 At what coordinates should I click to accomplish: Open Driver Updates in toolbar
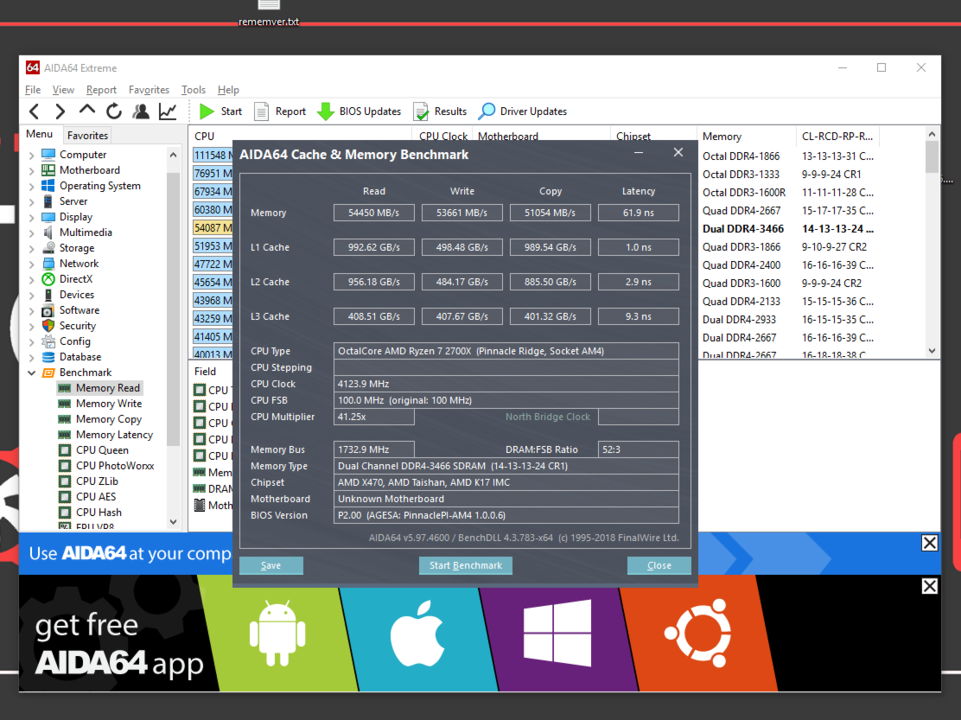click(523, 112)
